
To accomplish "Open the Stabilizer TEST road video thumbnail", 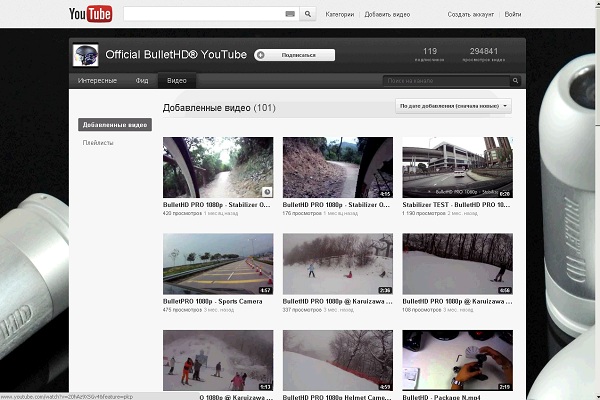I will click(458, 167).
